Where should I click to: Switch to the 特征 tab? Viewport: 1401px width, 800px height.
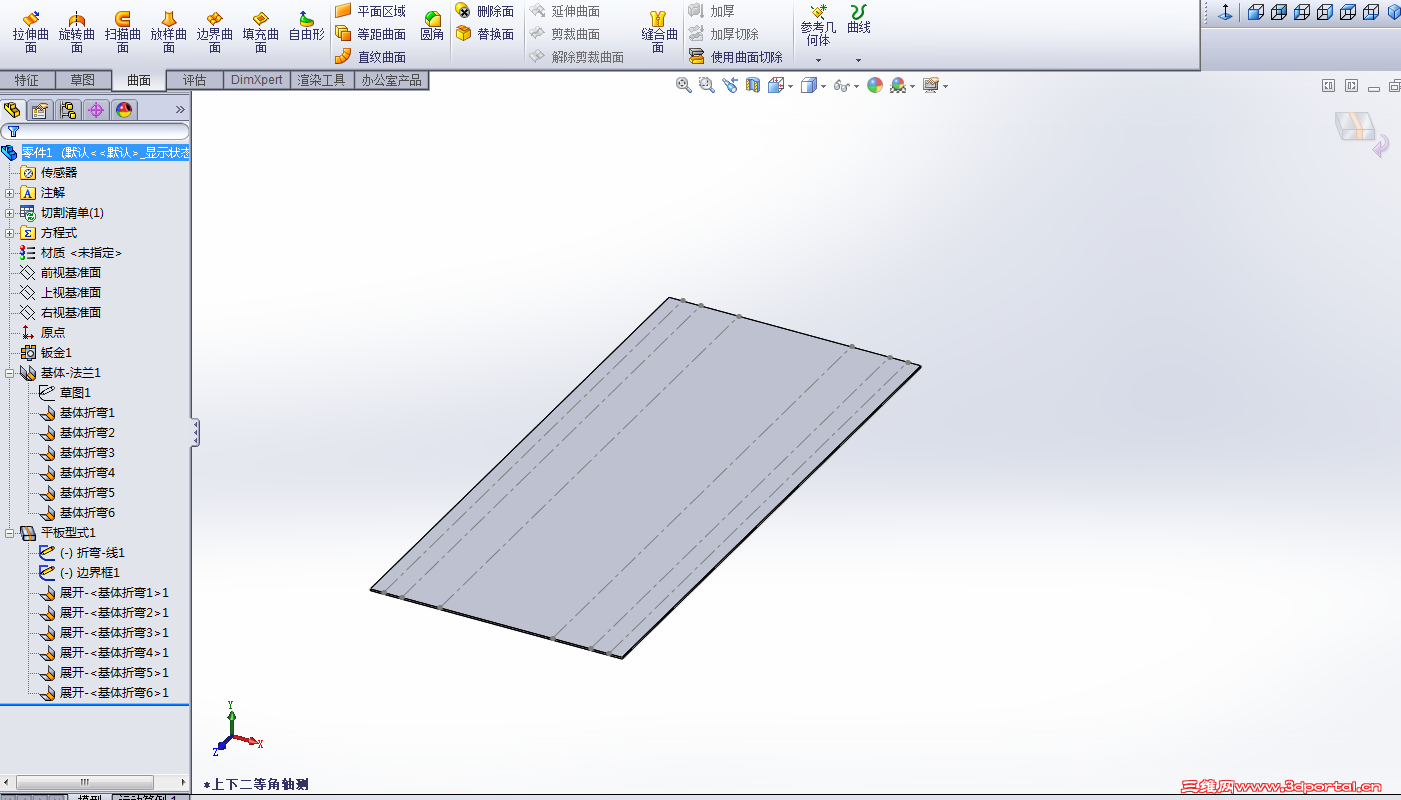point(27,80)
